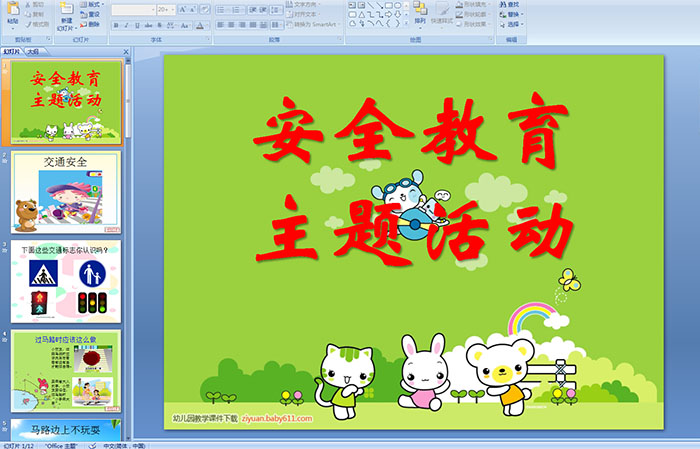
Task: Pick the Down Arrow block shape
Action: pos(397,15)
